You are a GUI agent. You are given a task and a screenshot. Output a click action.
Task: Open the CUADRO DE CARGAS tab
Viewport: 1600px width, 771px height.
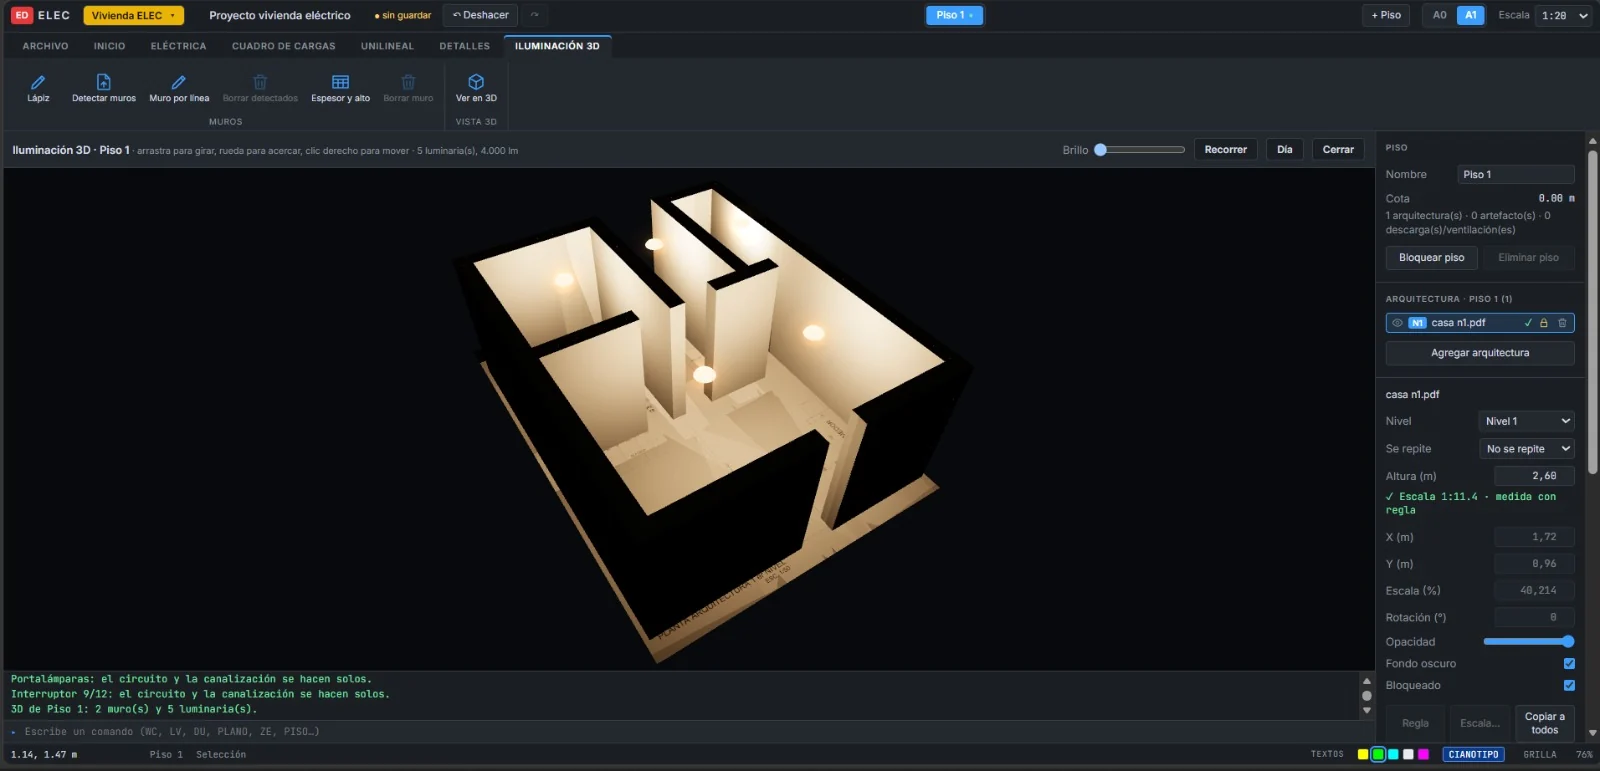(284, 46)
